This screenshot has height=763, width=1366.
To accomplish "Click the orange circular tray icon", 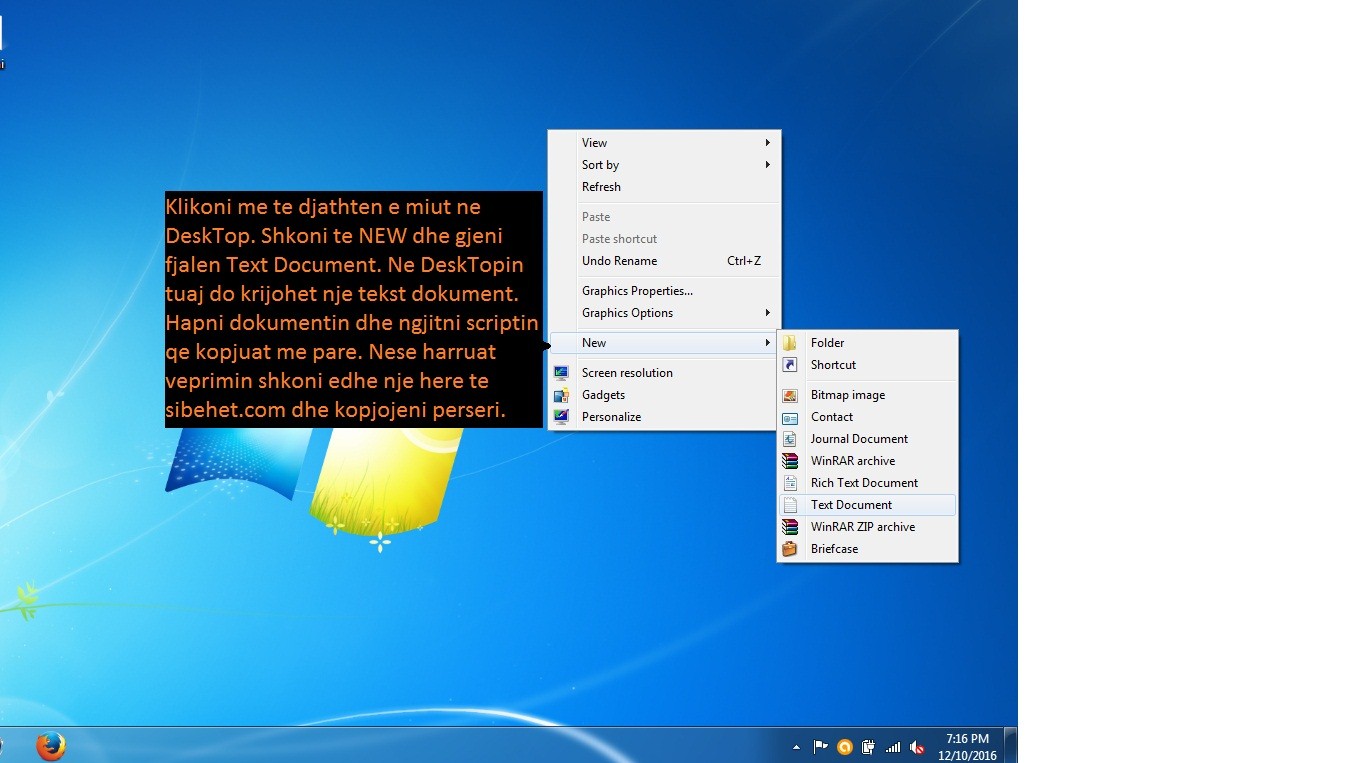I will 844,747.
